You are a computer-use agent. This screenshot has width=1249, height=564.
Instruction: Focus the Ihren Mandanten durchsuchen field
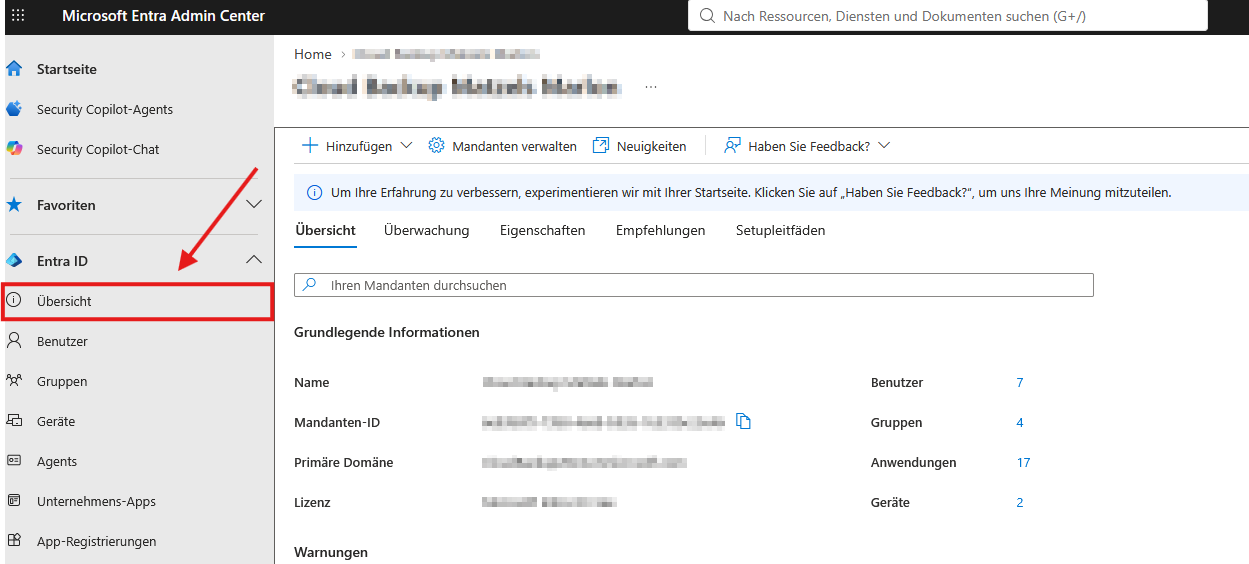click(694, 285)
